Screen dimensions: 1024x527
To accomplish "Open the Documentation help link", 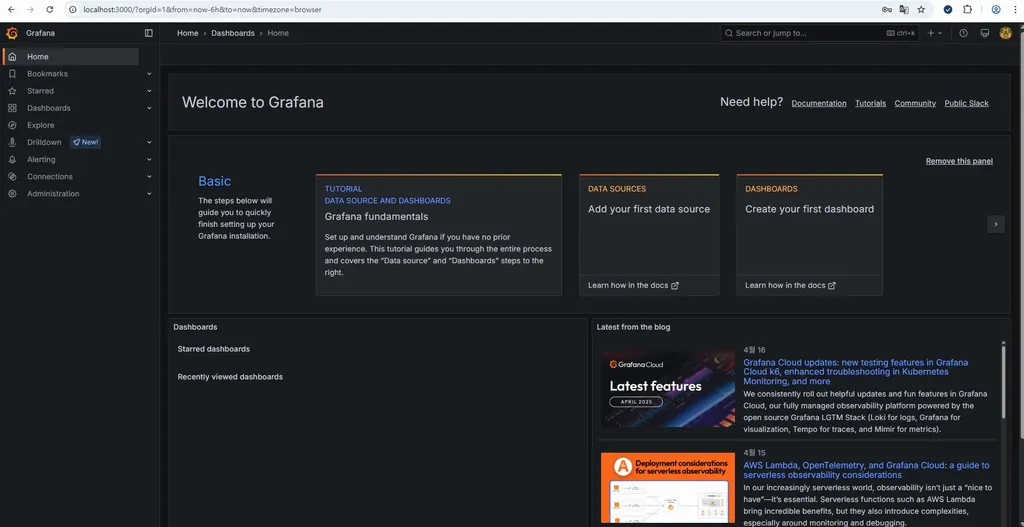I will tap(819, 103).
